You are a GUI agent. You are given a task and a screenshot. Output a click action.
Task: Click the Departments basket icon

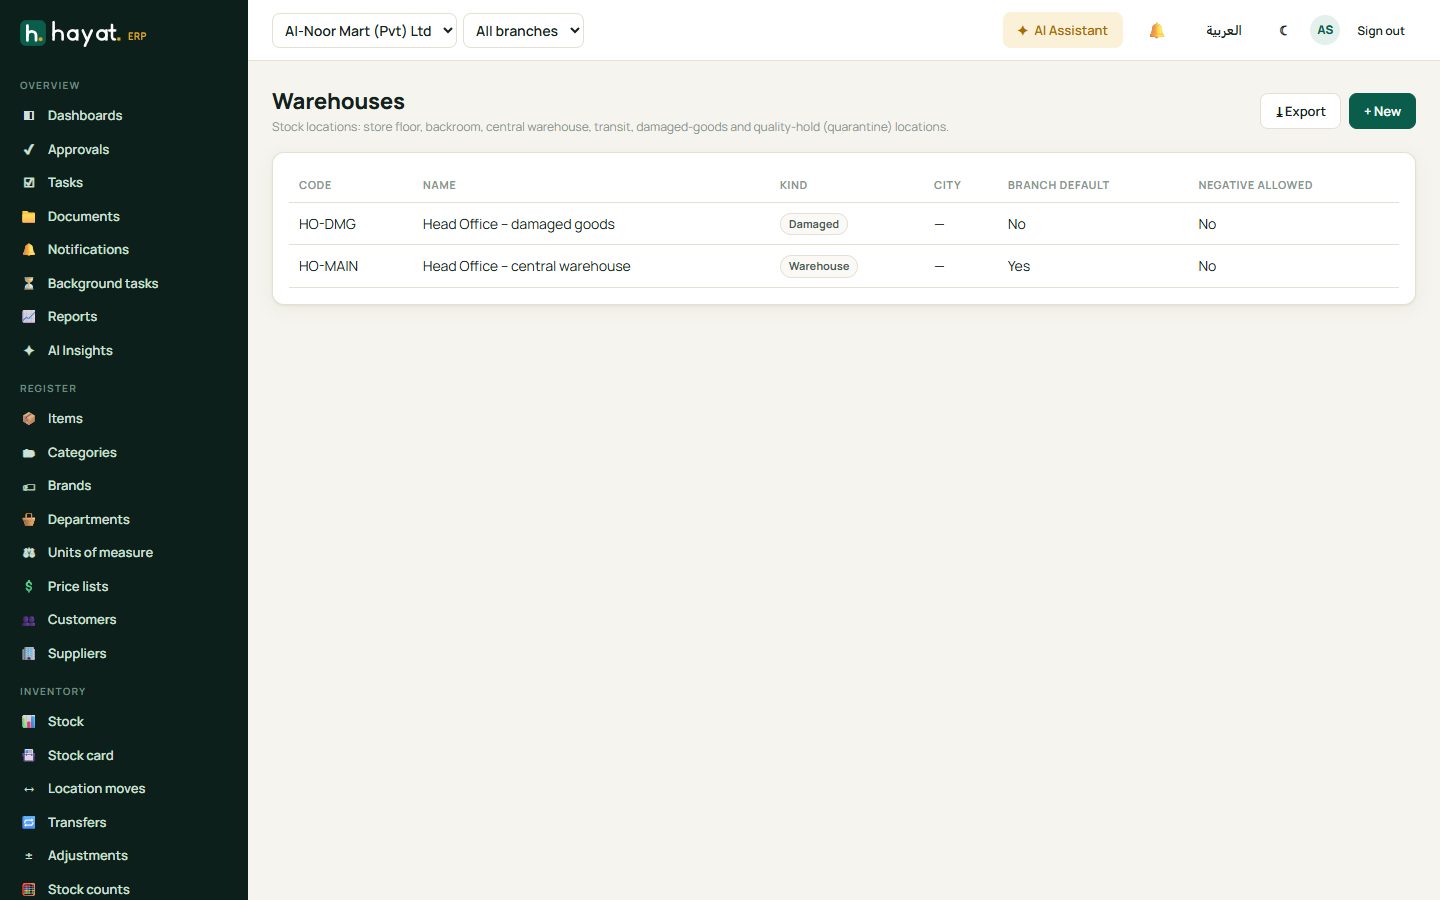pos(29,519)
